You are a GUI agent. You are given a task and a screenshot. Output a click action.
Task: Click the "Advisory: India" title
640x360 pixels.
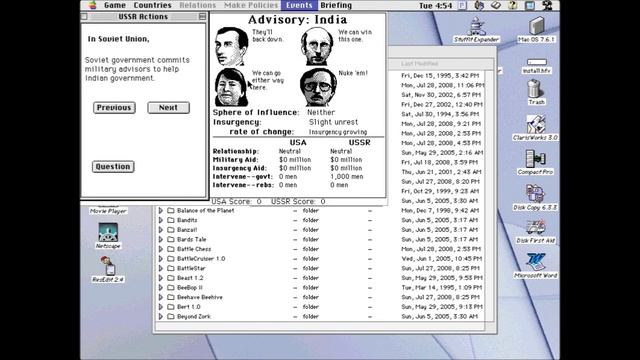coord(298,20)
